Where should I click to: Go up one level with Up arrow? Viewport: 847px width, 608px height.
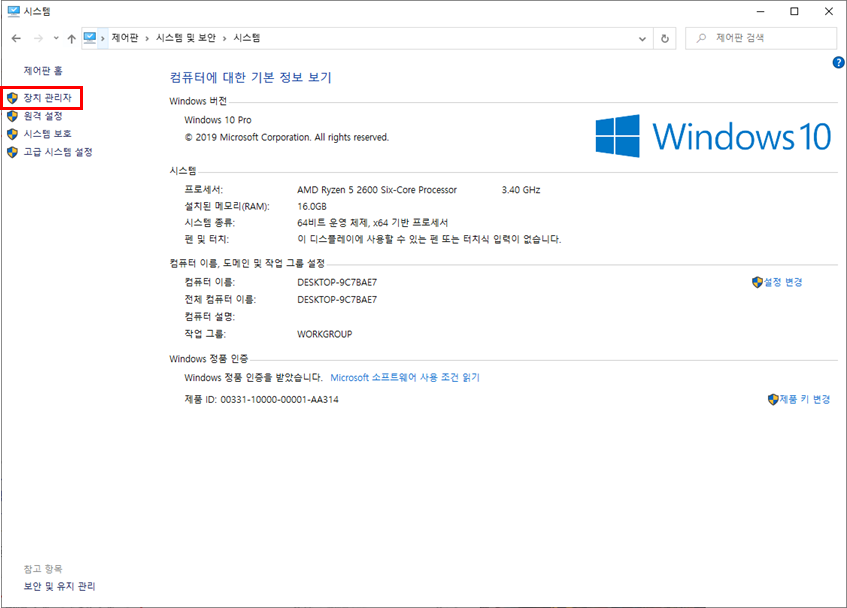tap(71, 38)
